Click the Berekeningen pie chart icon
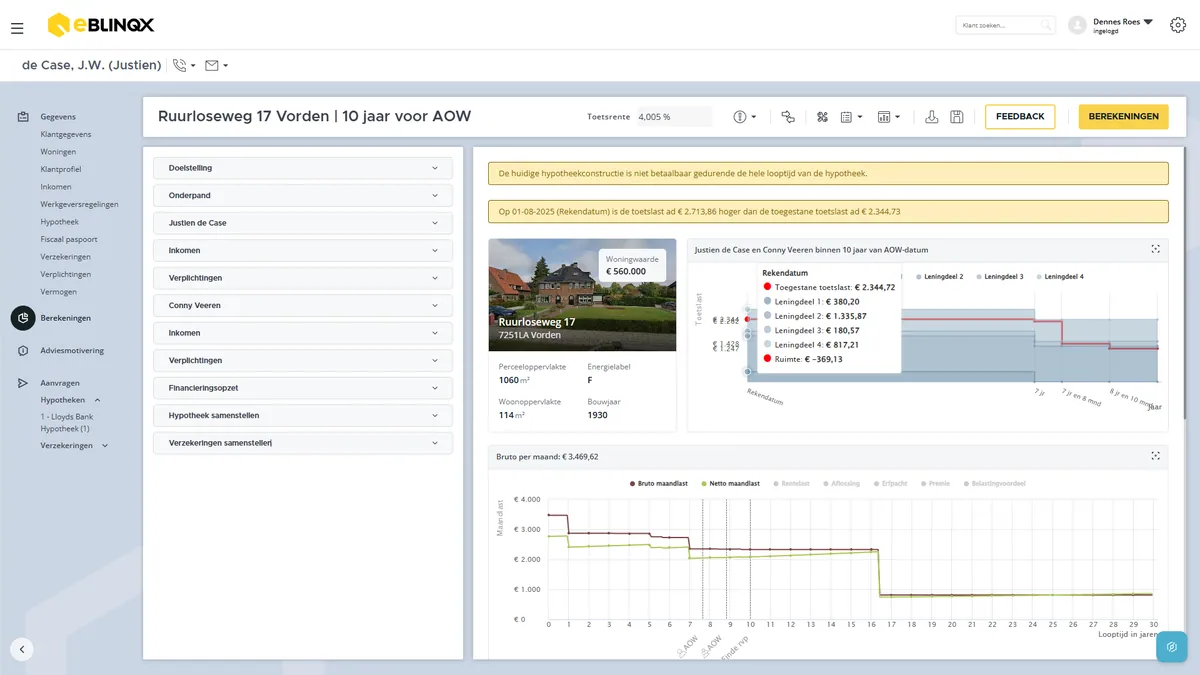 [23, 318]
